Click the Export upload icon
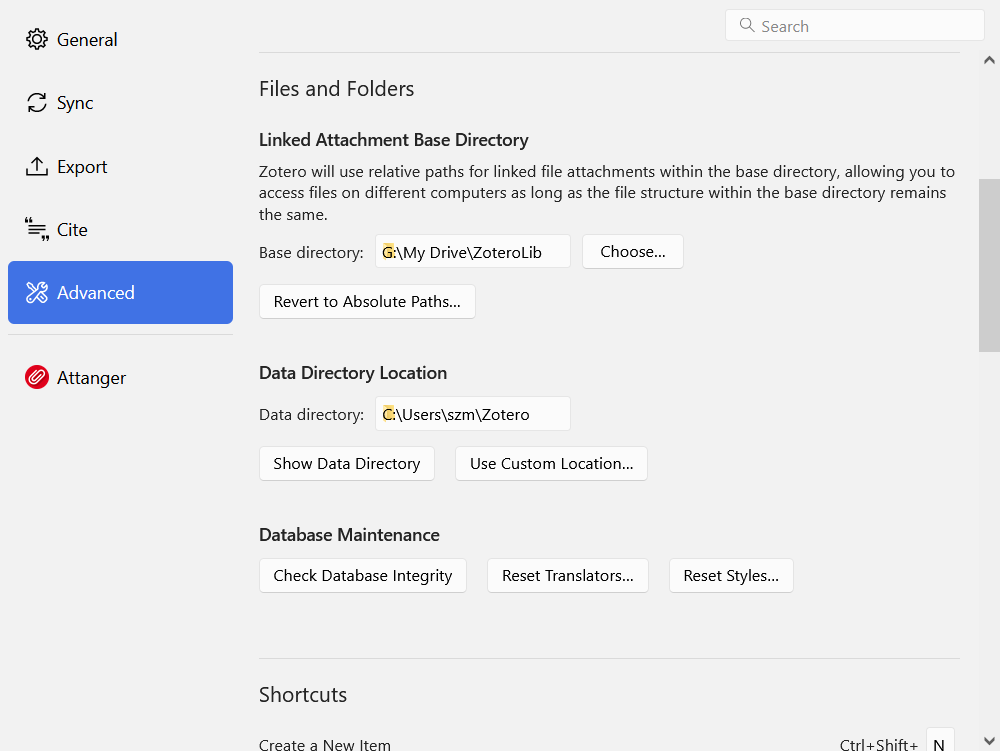1000x751 pixels. tap(36, 166)
